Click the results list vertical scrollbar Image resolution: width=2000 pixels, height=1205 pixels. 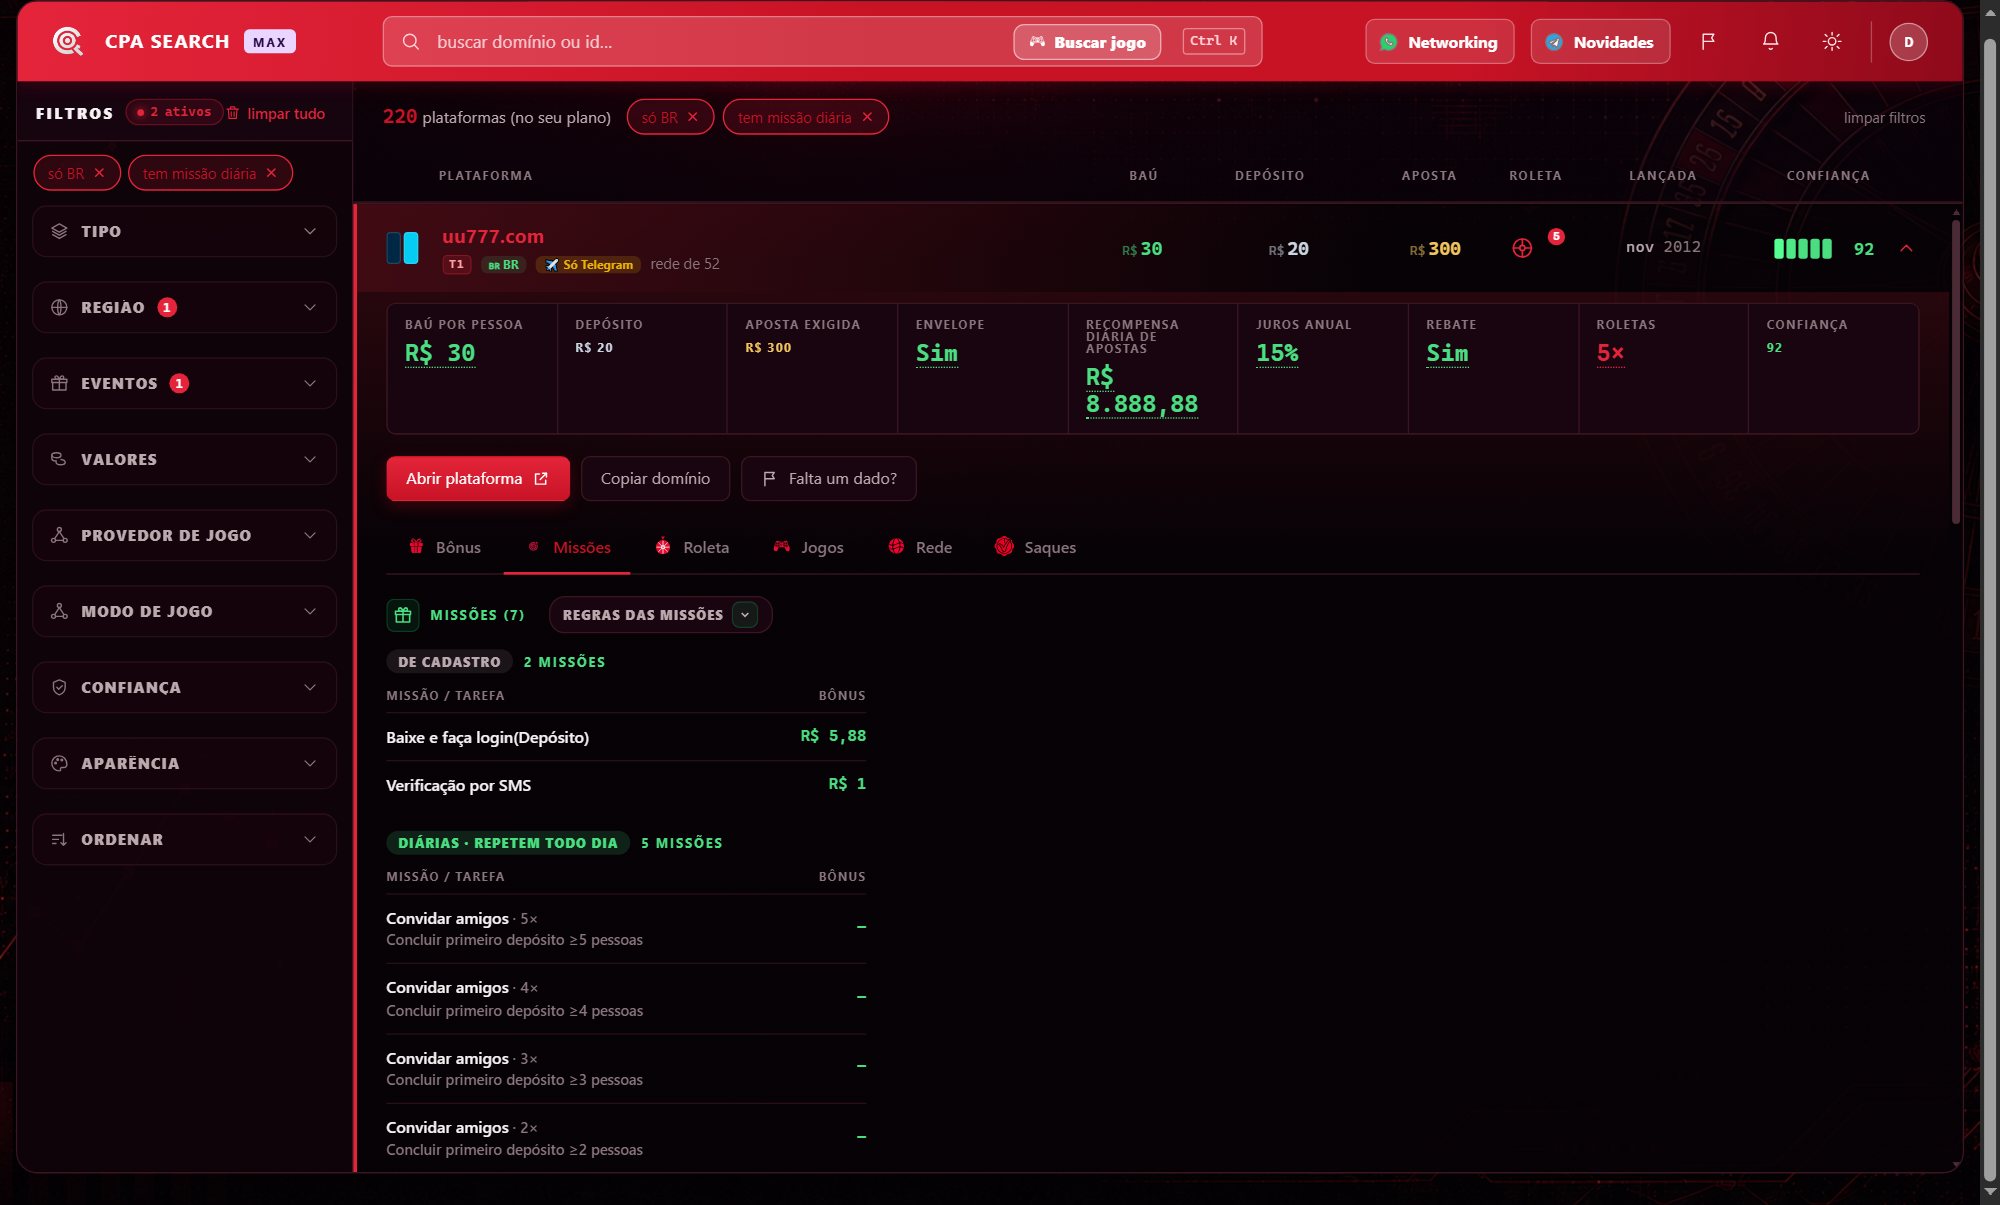[1956, 370]
